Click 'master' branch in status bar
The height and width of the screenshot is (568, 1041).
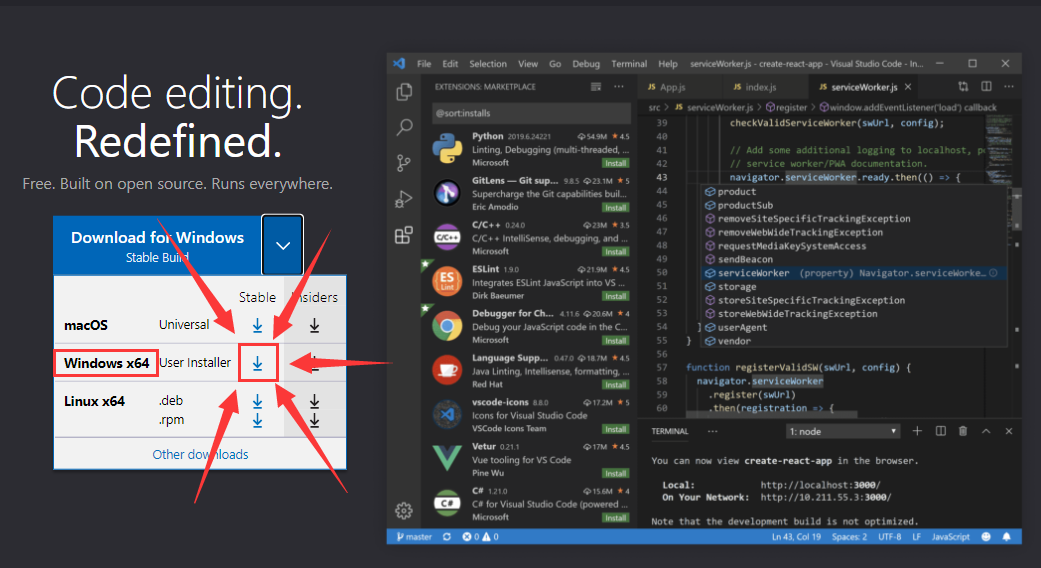[414, 537]
